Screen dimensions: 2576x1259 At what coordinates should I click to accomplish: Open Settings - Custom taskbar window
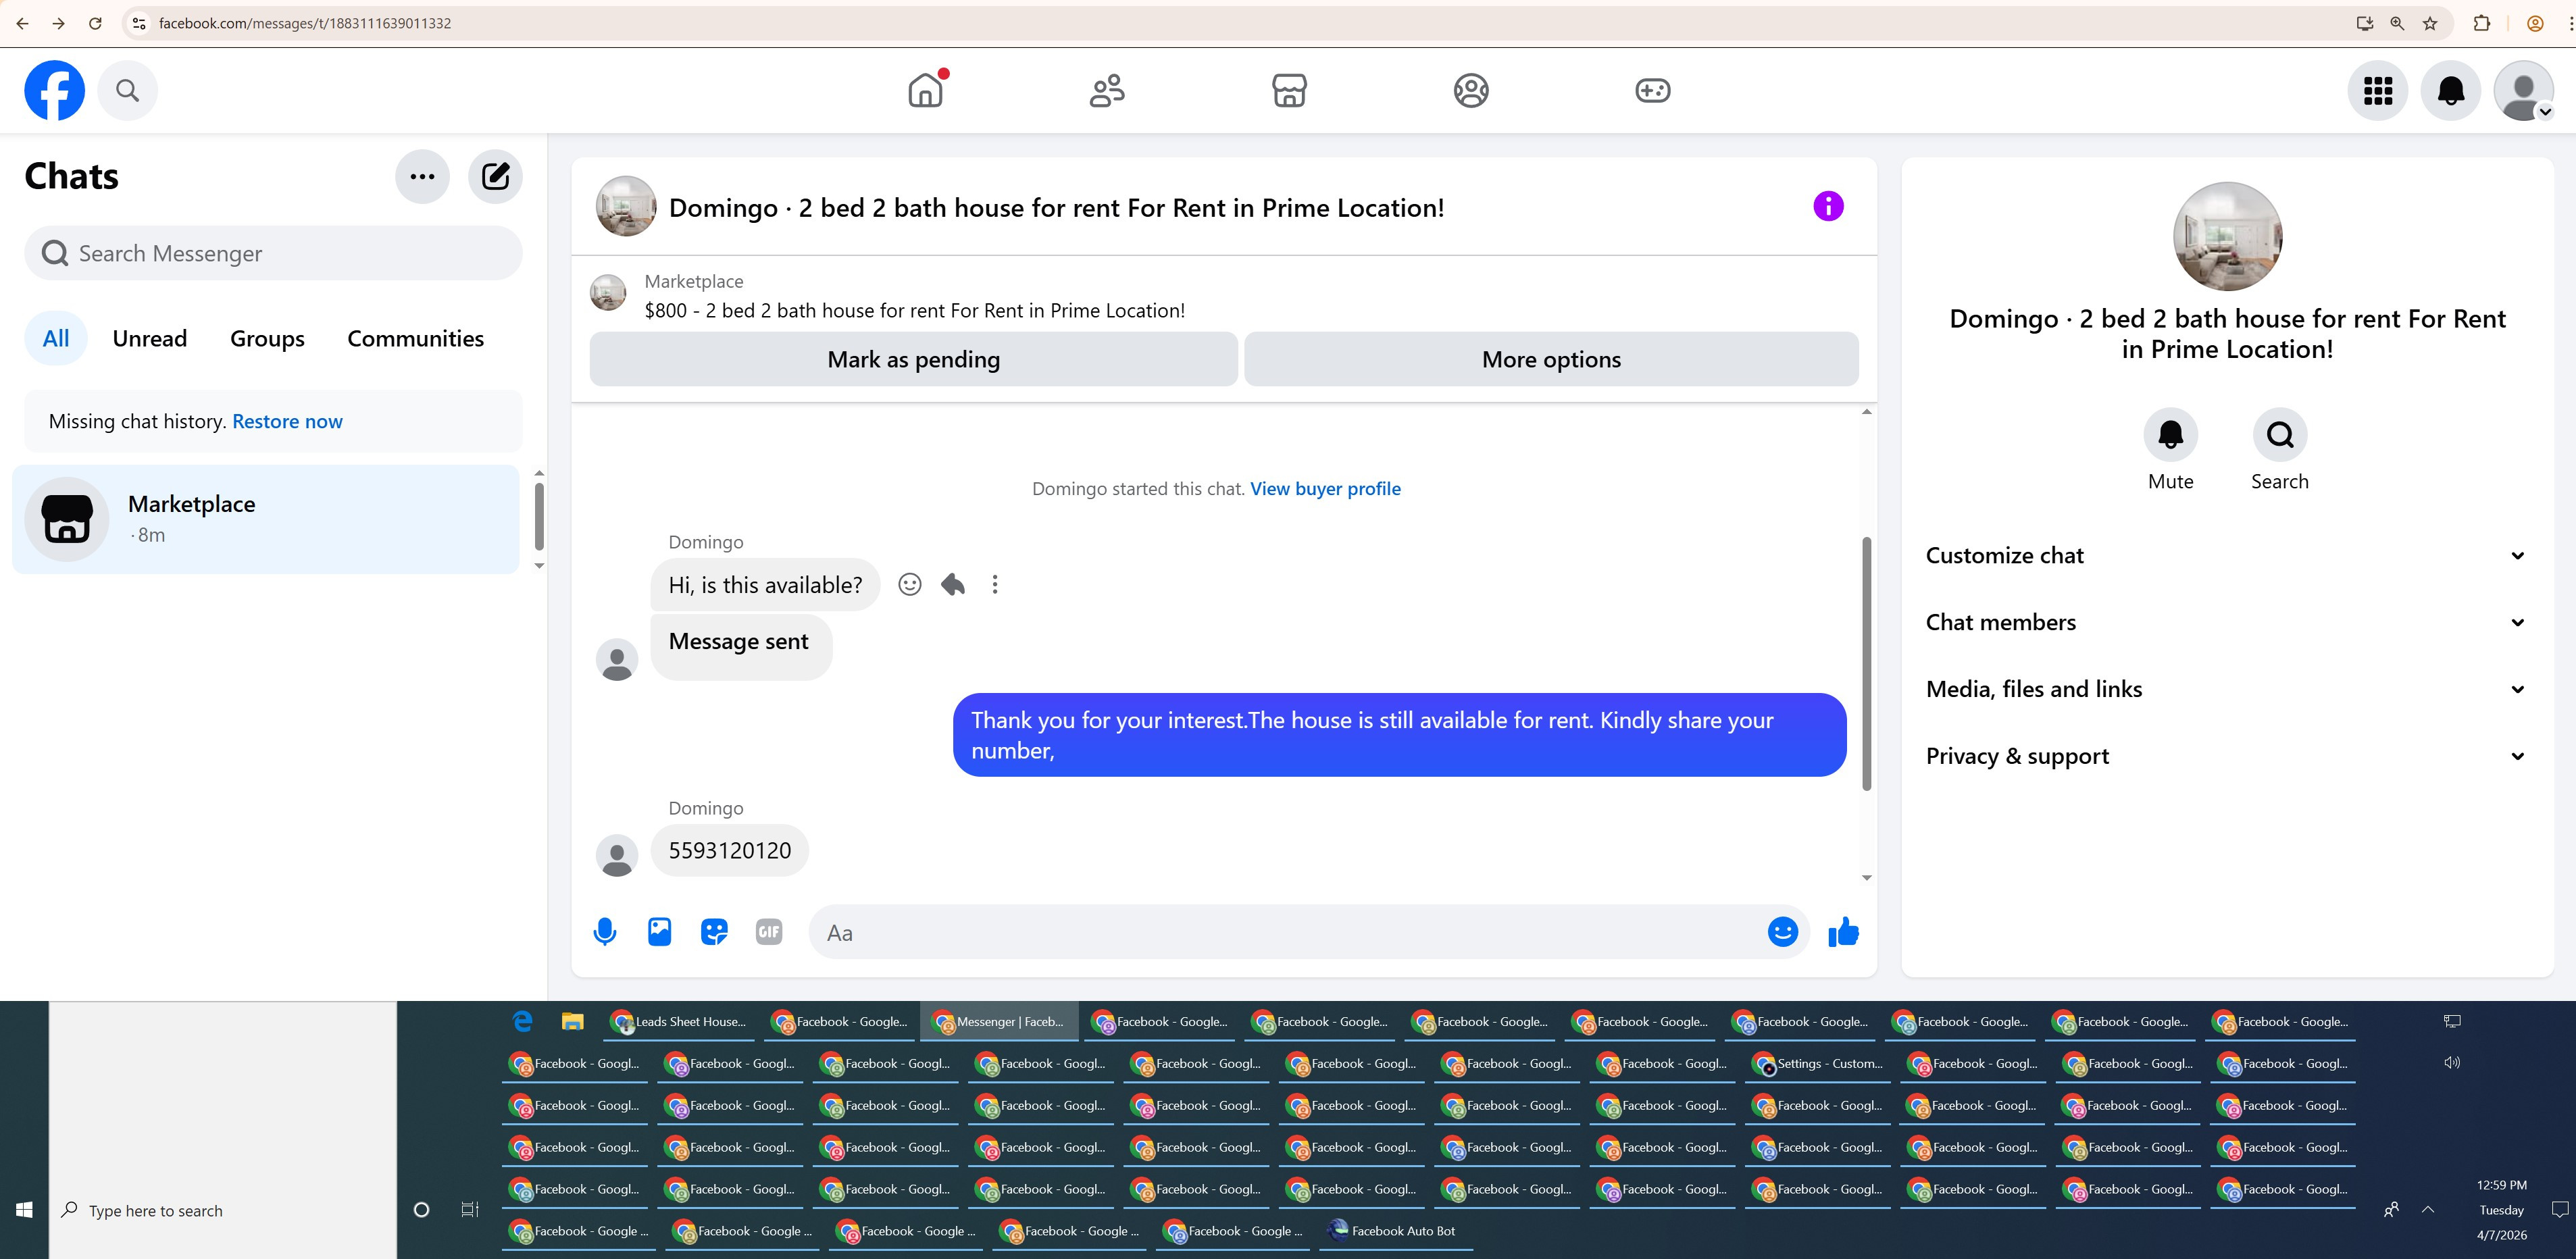point(1819,1063)
